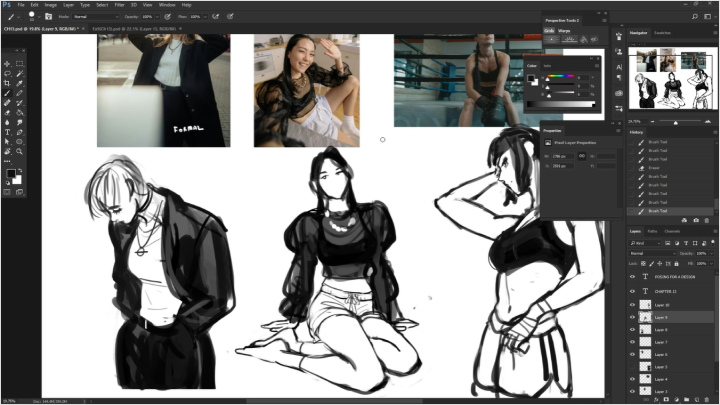This screenshot has height=405, width=720.
Task: Select the Ellipse shape tool
Action: click(20, 142)
